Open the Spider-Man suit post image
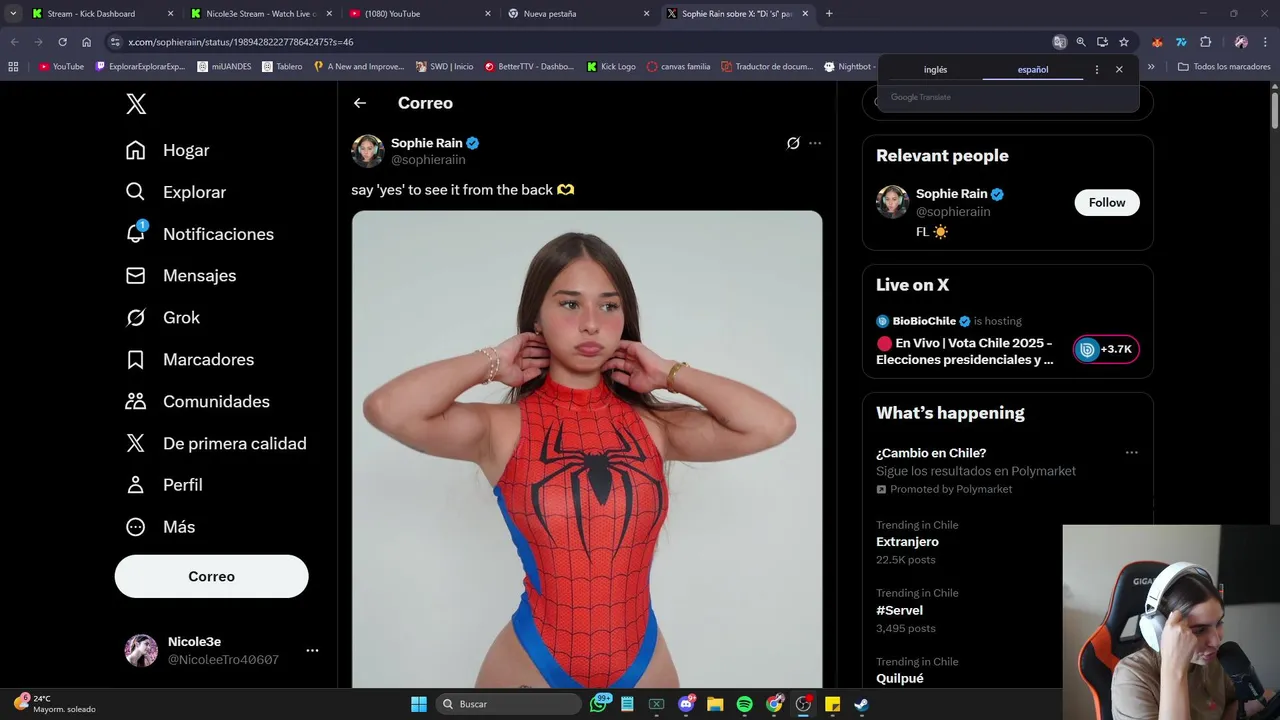The image size is (1280, 720). coord(587,449)
